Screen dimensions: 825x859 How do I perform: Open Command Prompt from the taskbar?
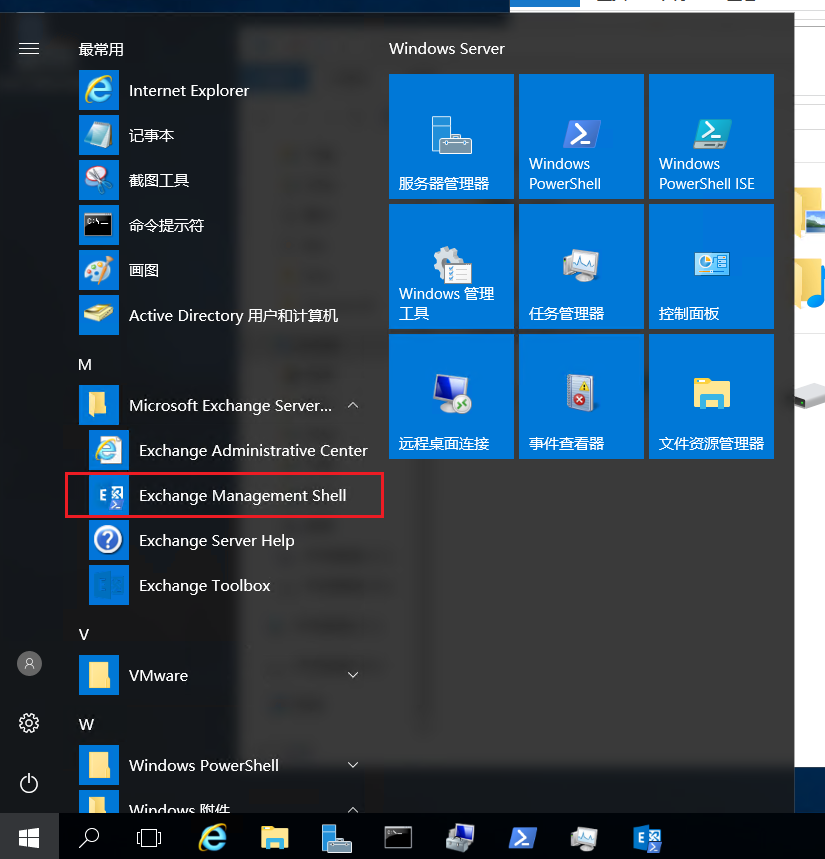(398, 837)
